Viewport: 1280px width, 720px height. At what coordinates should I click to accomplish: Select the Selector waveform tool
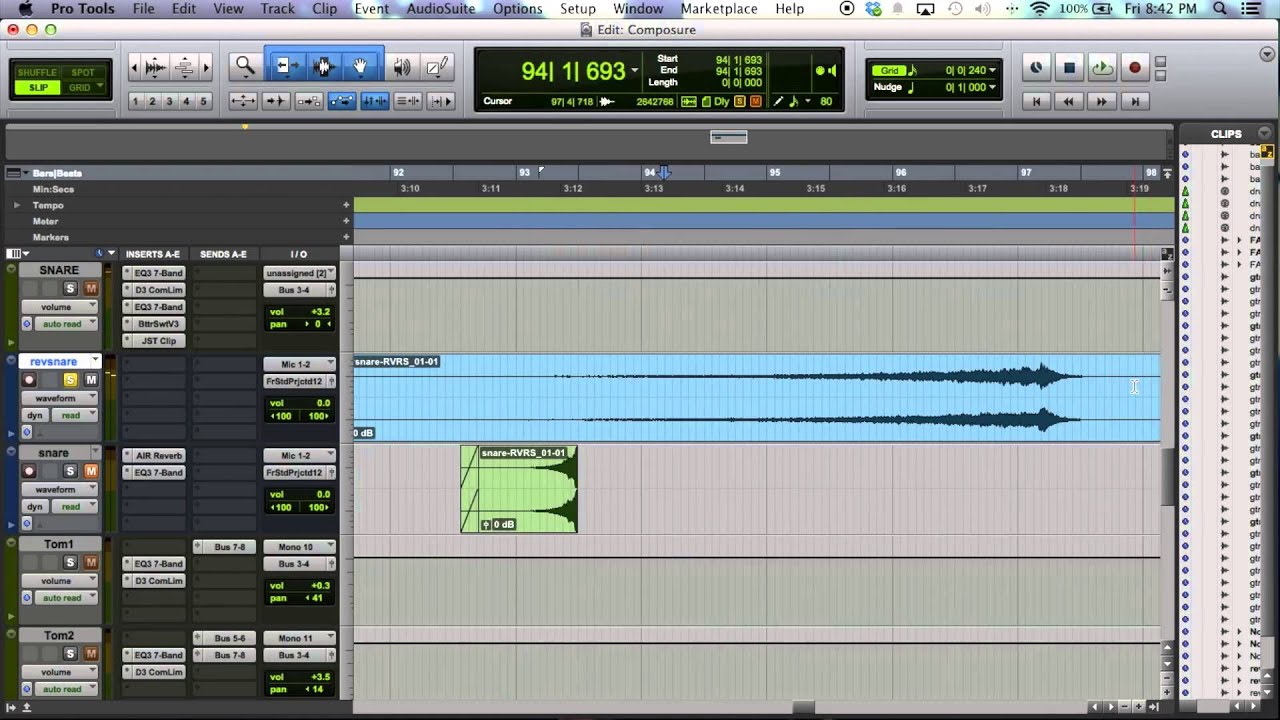click(x=322, y=67)
